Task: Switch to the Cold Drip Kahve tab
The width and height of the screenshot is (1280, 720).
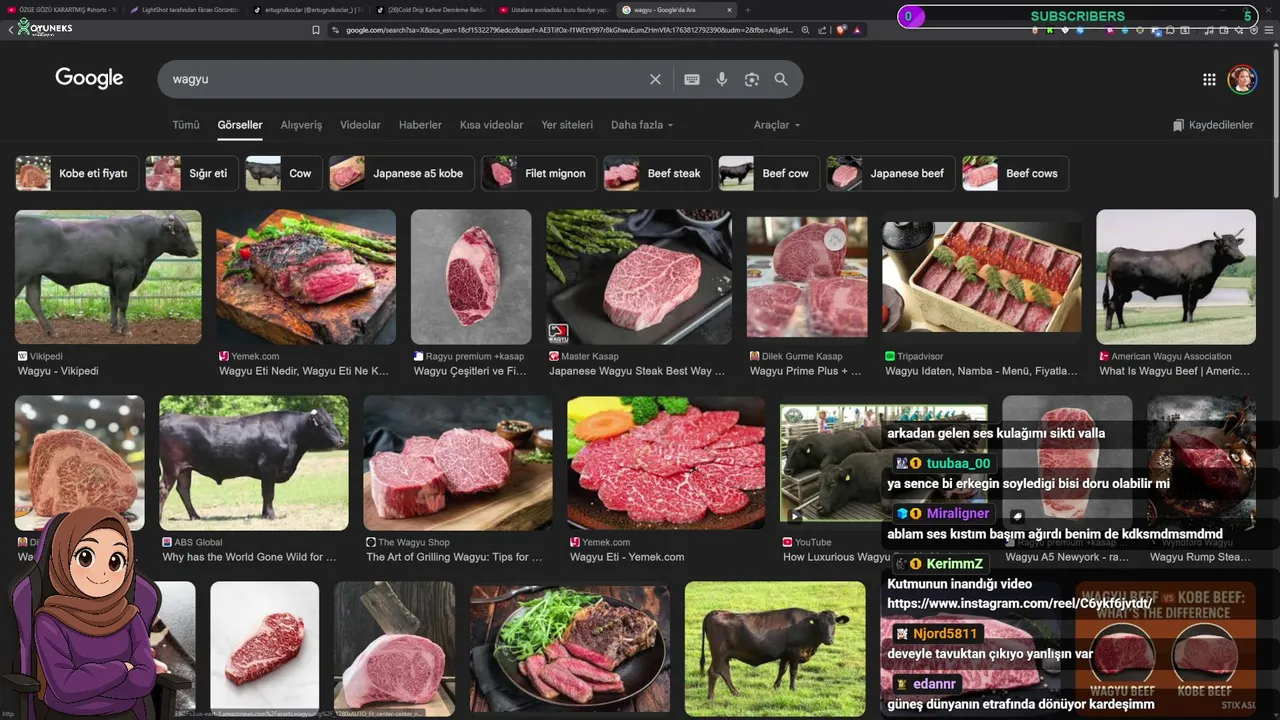Action: tap(430, 10)
